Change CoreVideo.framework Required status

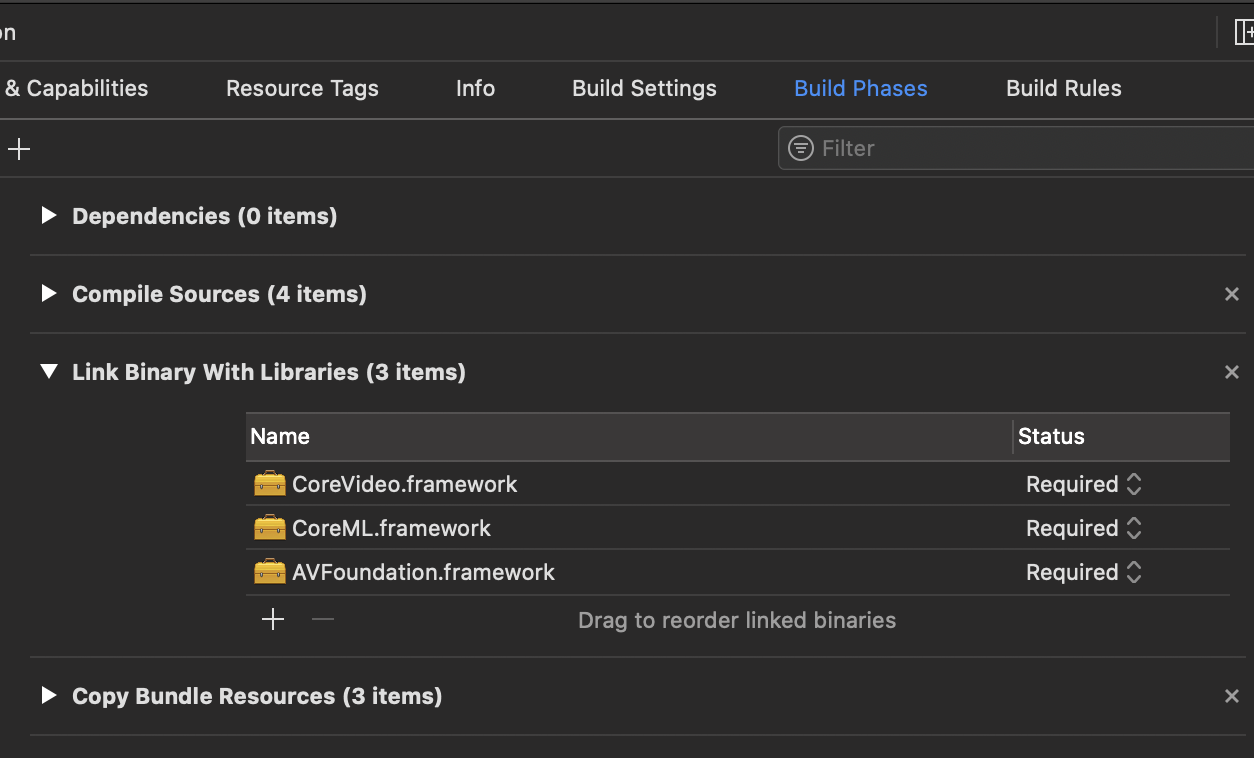[1084, 484]
